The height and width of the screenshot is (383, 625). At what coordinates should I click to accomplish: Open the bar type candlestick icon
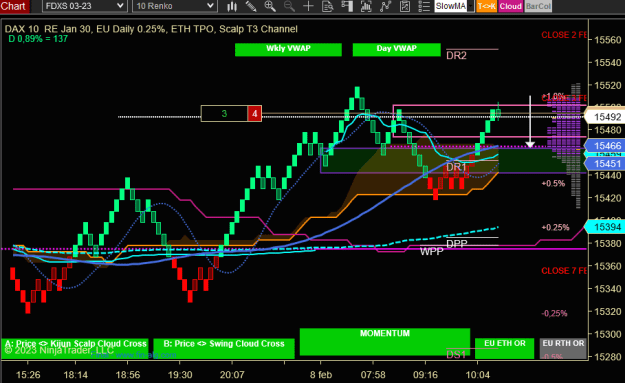(x=232, y=6)
